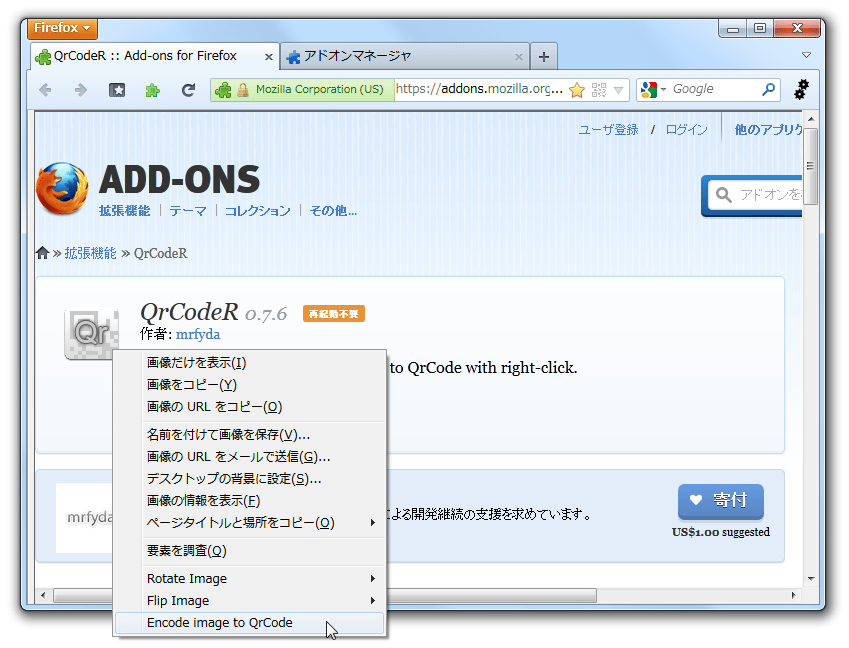The width and height of the screenshot is (849, 648).
Task: Expand the Rotate Image submenu
Action: pyautogui.click(x=373, y=579)
